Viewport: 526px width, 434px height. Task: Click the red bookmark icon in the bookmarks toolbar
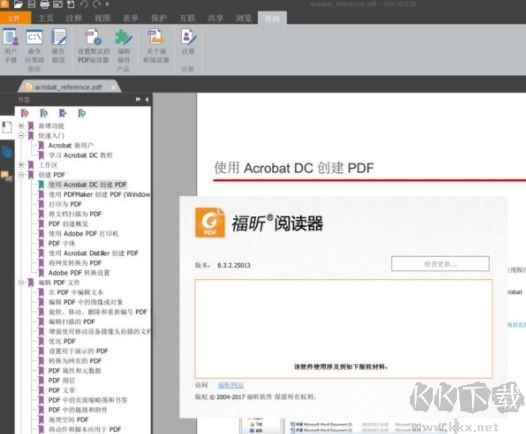click(x=25, y=113)
